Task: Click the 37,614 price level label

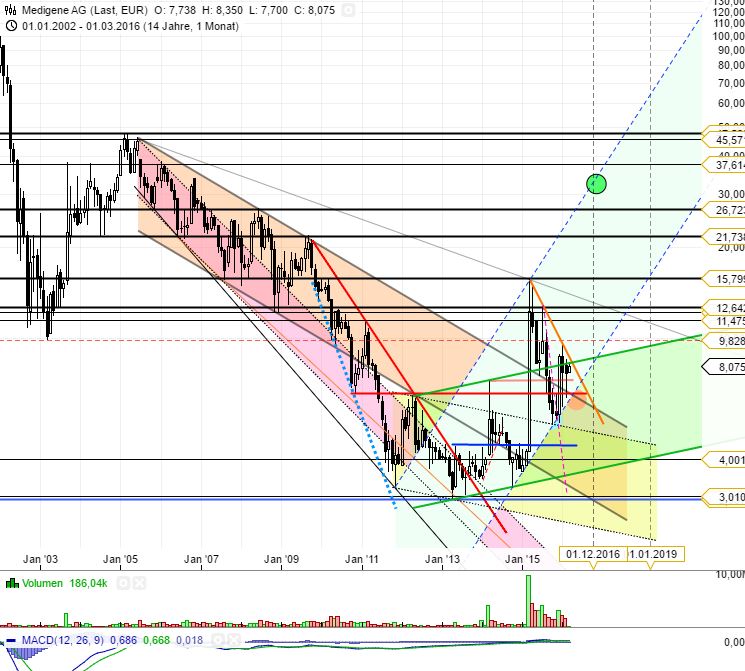Action: coord(725,165)
